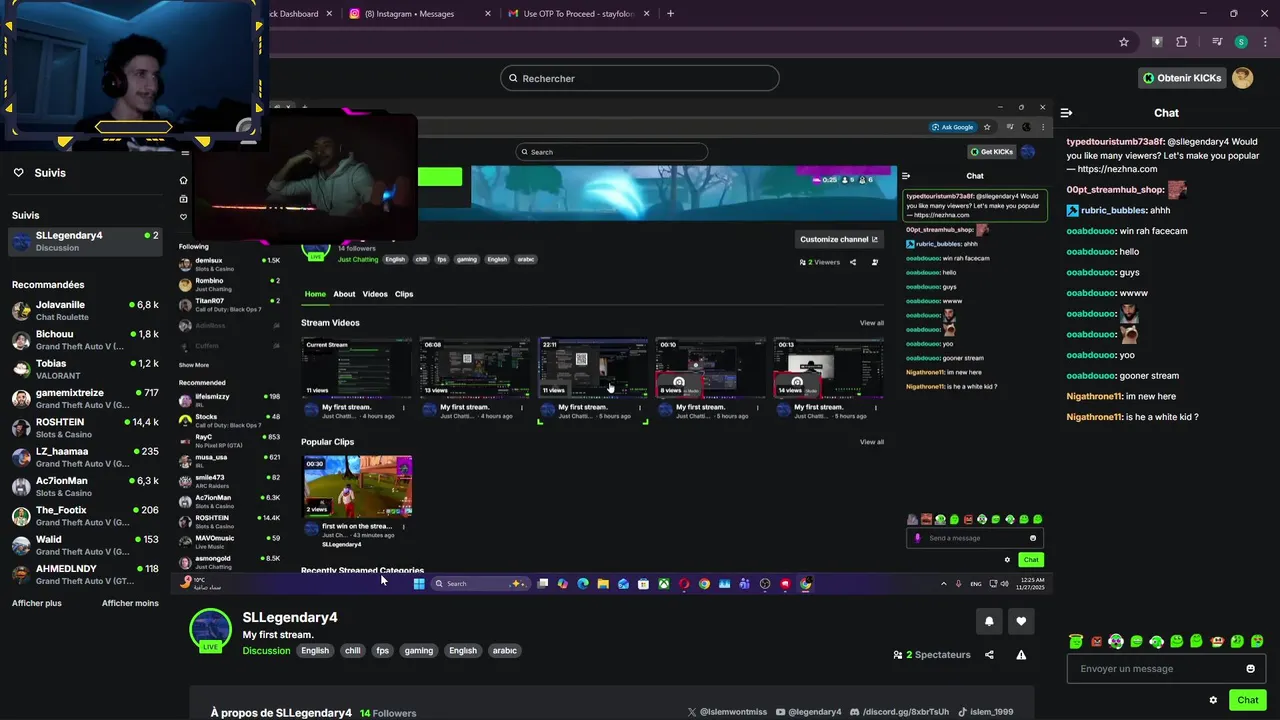Click the TikTok icon islem_1999
Screen dimensions: 1280x720
[962, 712]
